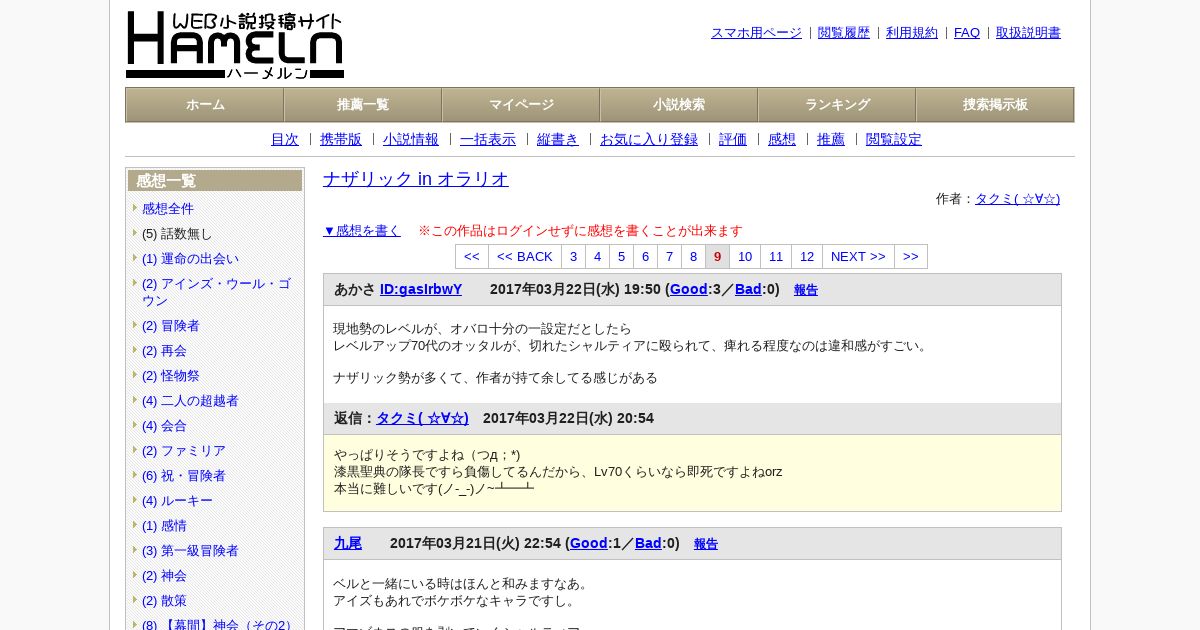
Task: Open 閲覧履歴 link
Action: 844,33
